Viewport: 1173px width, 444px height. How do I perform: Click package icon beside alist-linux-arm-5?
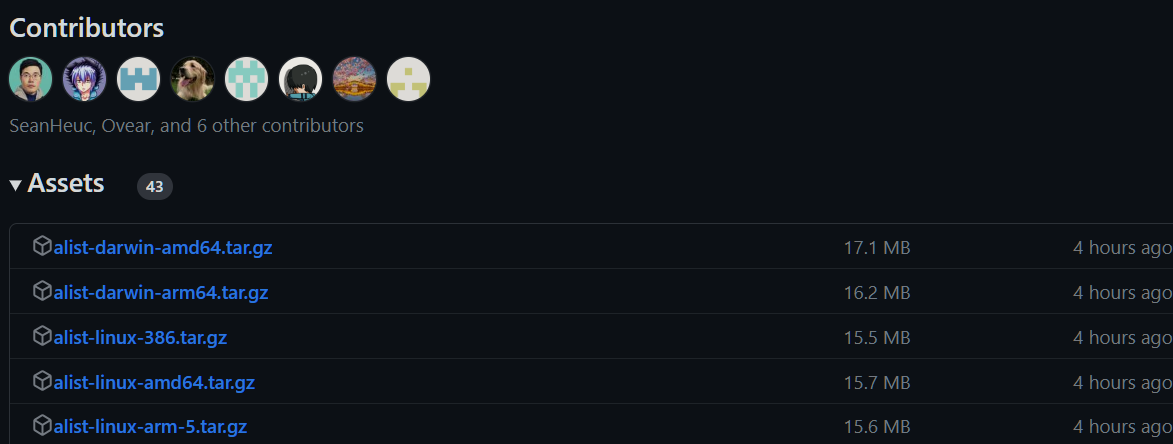click(x=43, y=426)
